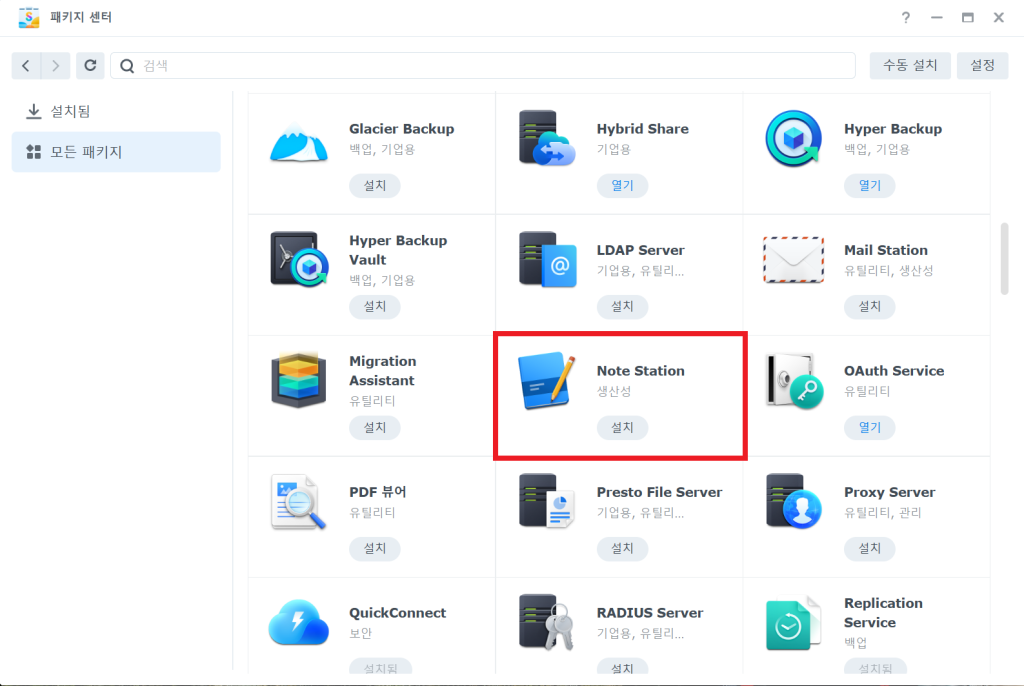The image size is (1024, 686).
Task: Open help via the question mark
Action: click(905, 18)
